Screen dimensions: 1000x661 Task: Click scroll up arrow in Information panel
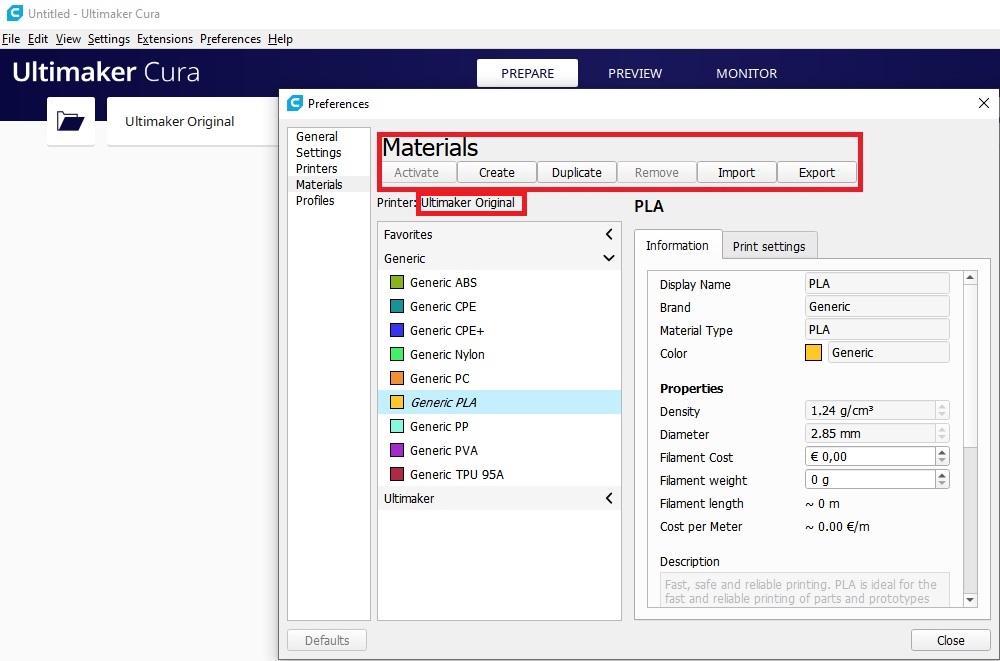click(x=970, y=278)
